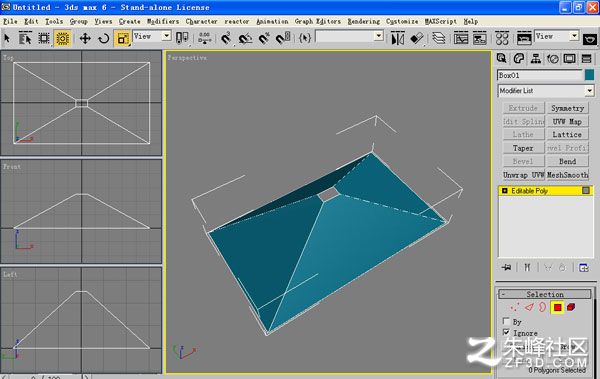
Task: Toggle the By Vertex checkbox
Action: point(506,321)
